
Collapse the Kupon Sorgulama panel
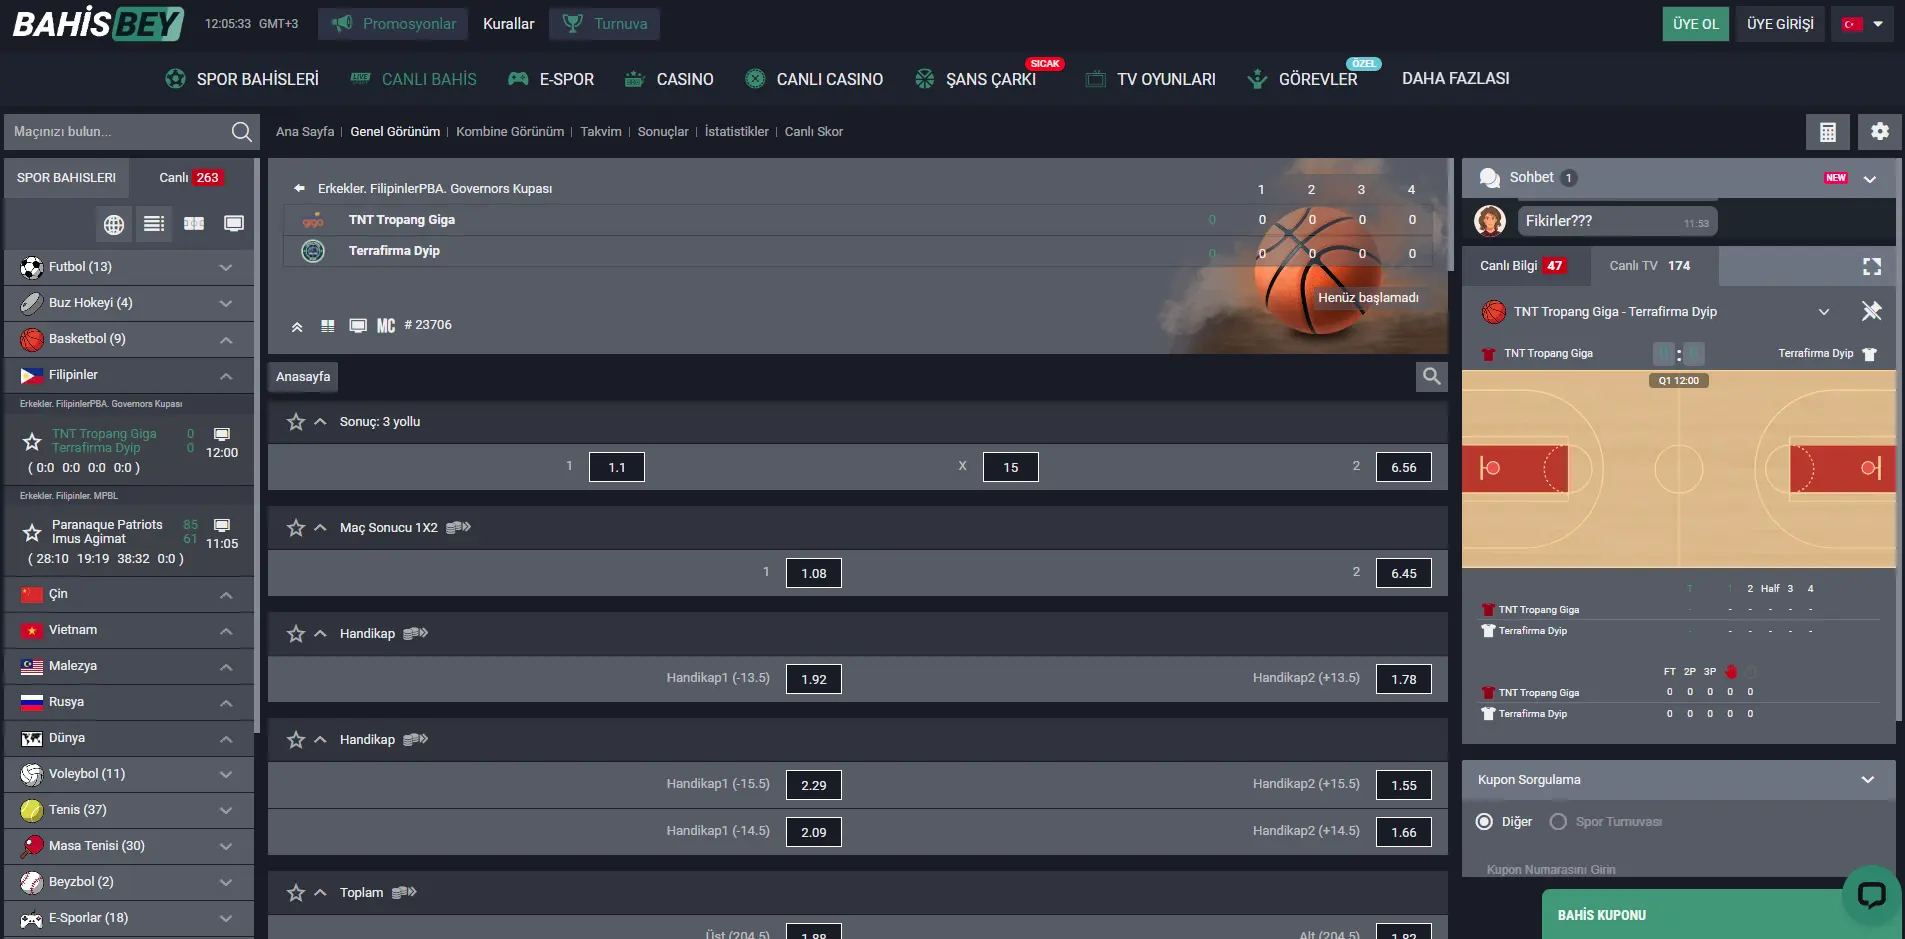point(1867,780)
